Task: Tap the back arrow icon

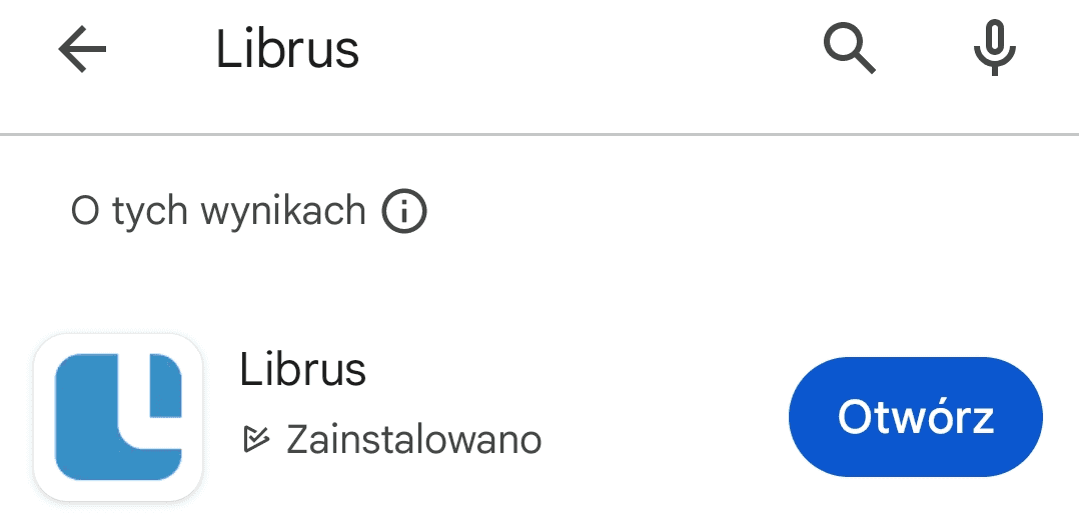Action: click(82, 49)
